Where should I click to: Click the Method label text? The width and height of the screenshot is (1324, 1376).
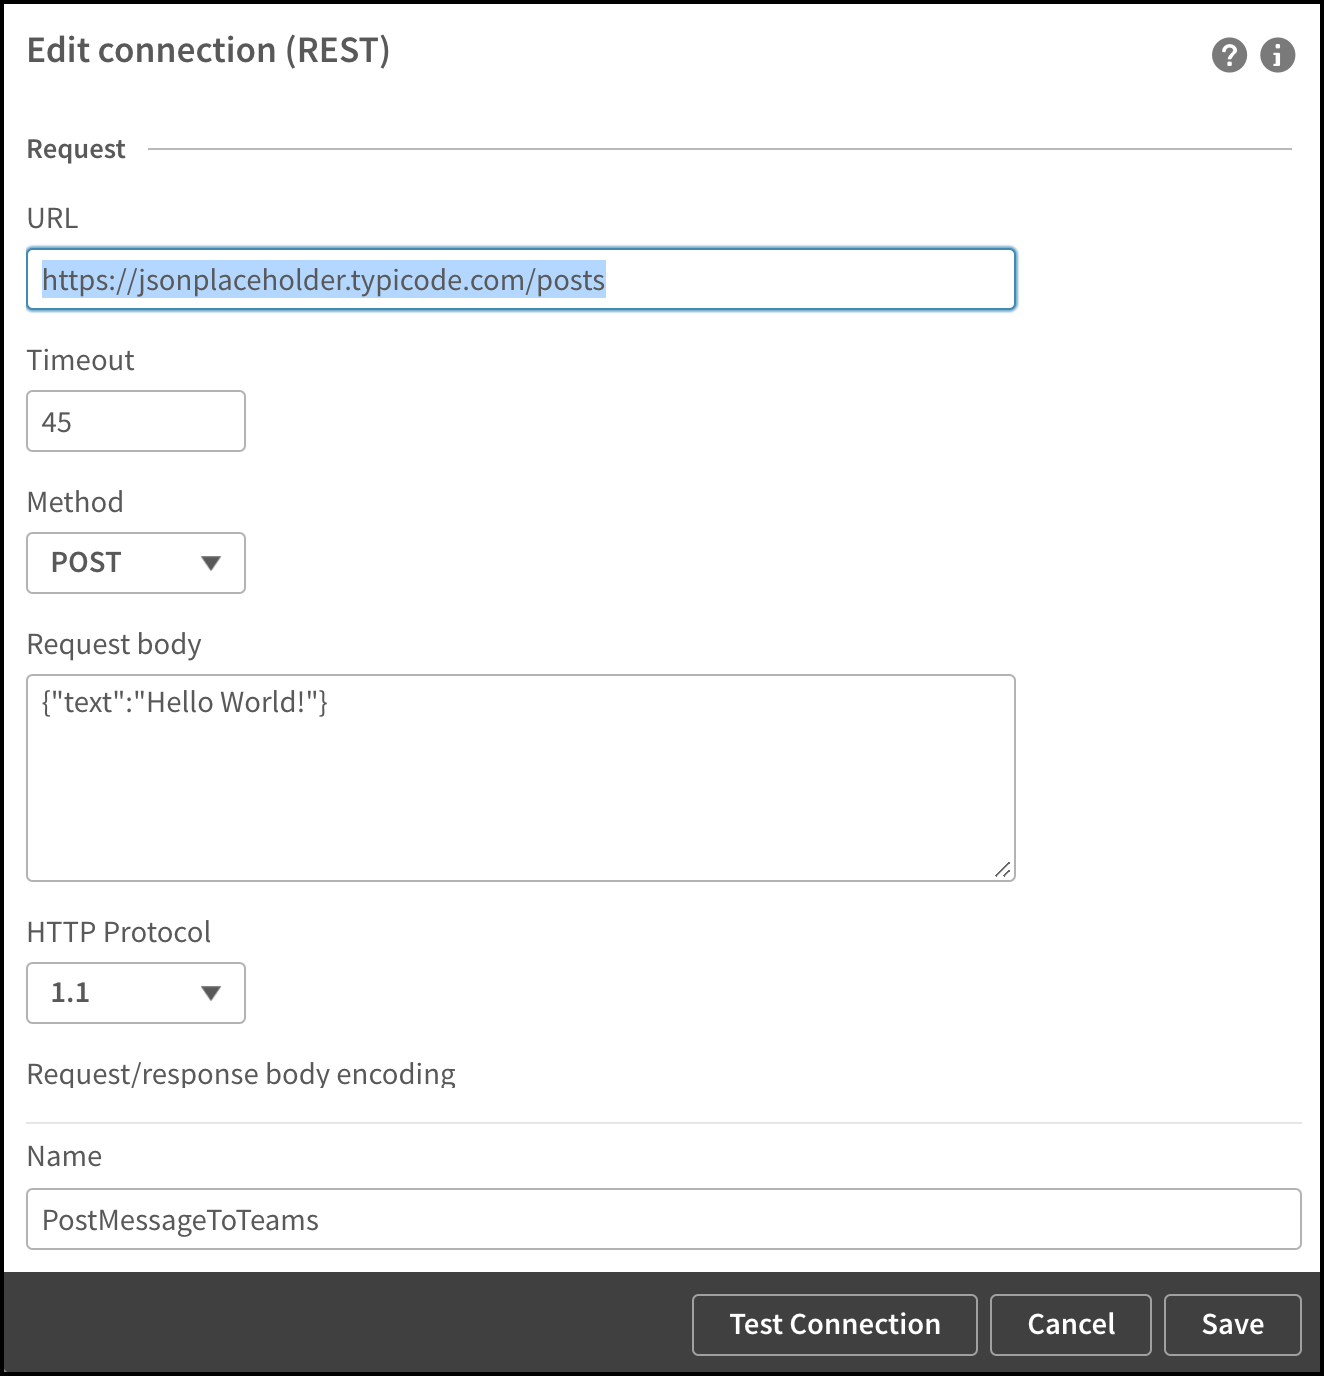75,502
